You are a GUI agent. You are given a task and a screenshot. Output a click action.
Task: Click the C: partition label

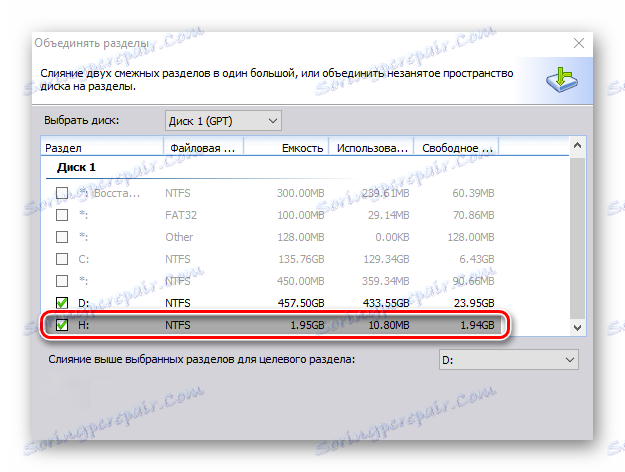coord(83,260)
